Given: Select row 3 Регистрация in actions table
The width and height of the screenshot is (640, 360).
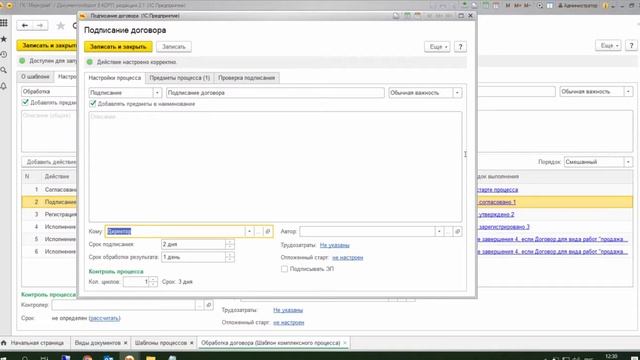Looking at the screenshot, I should 49,214.
